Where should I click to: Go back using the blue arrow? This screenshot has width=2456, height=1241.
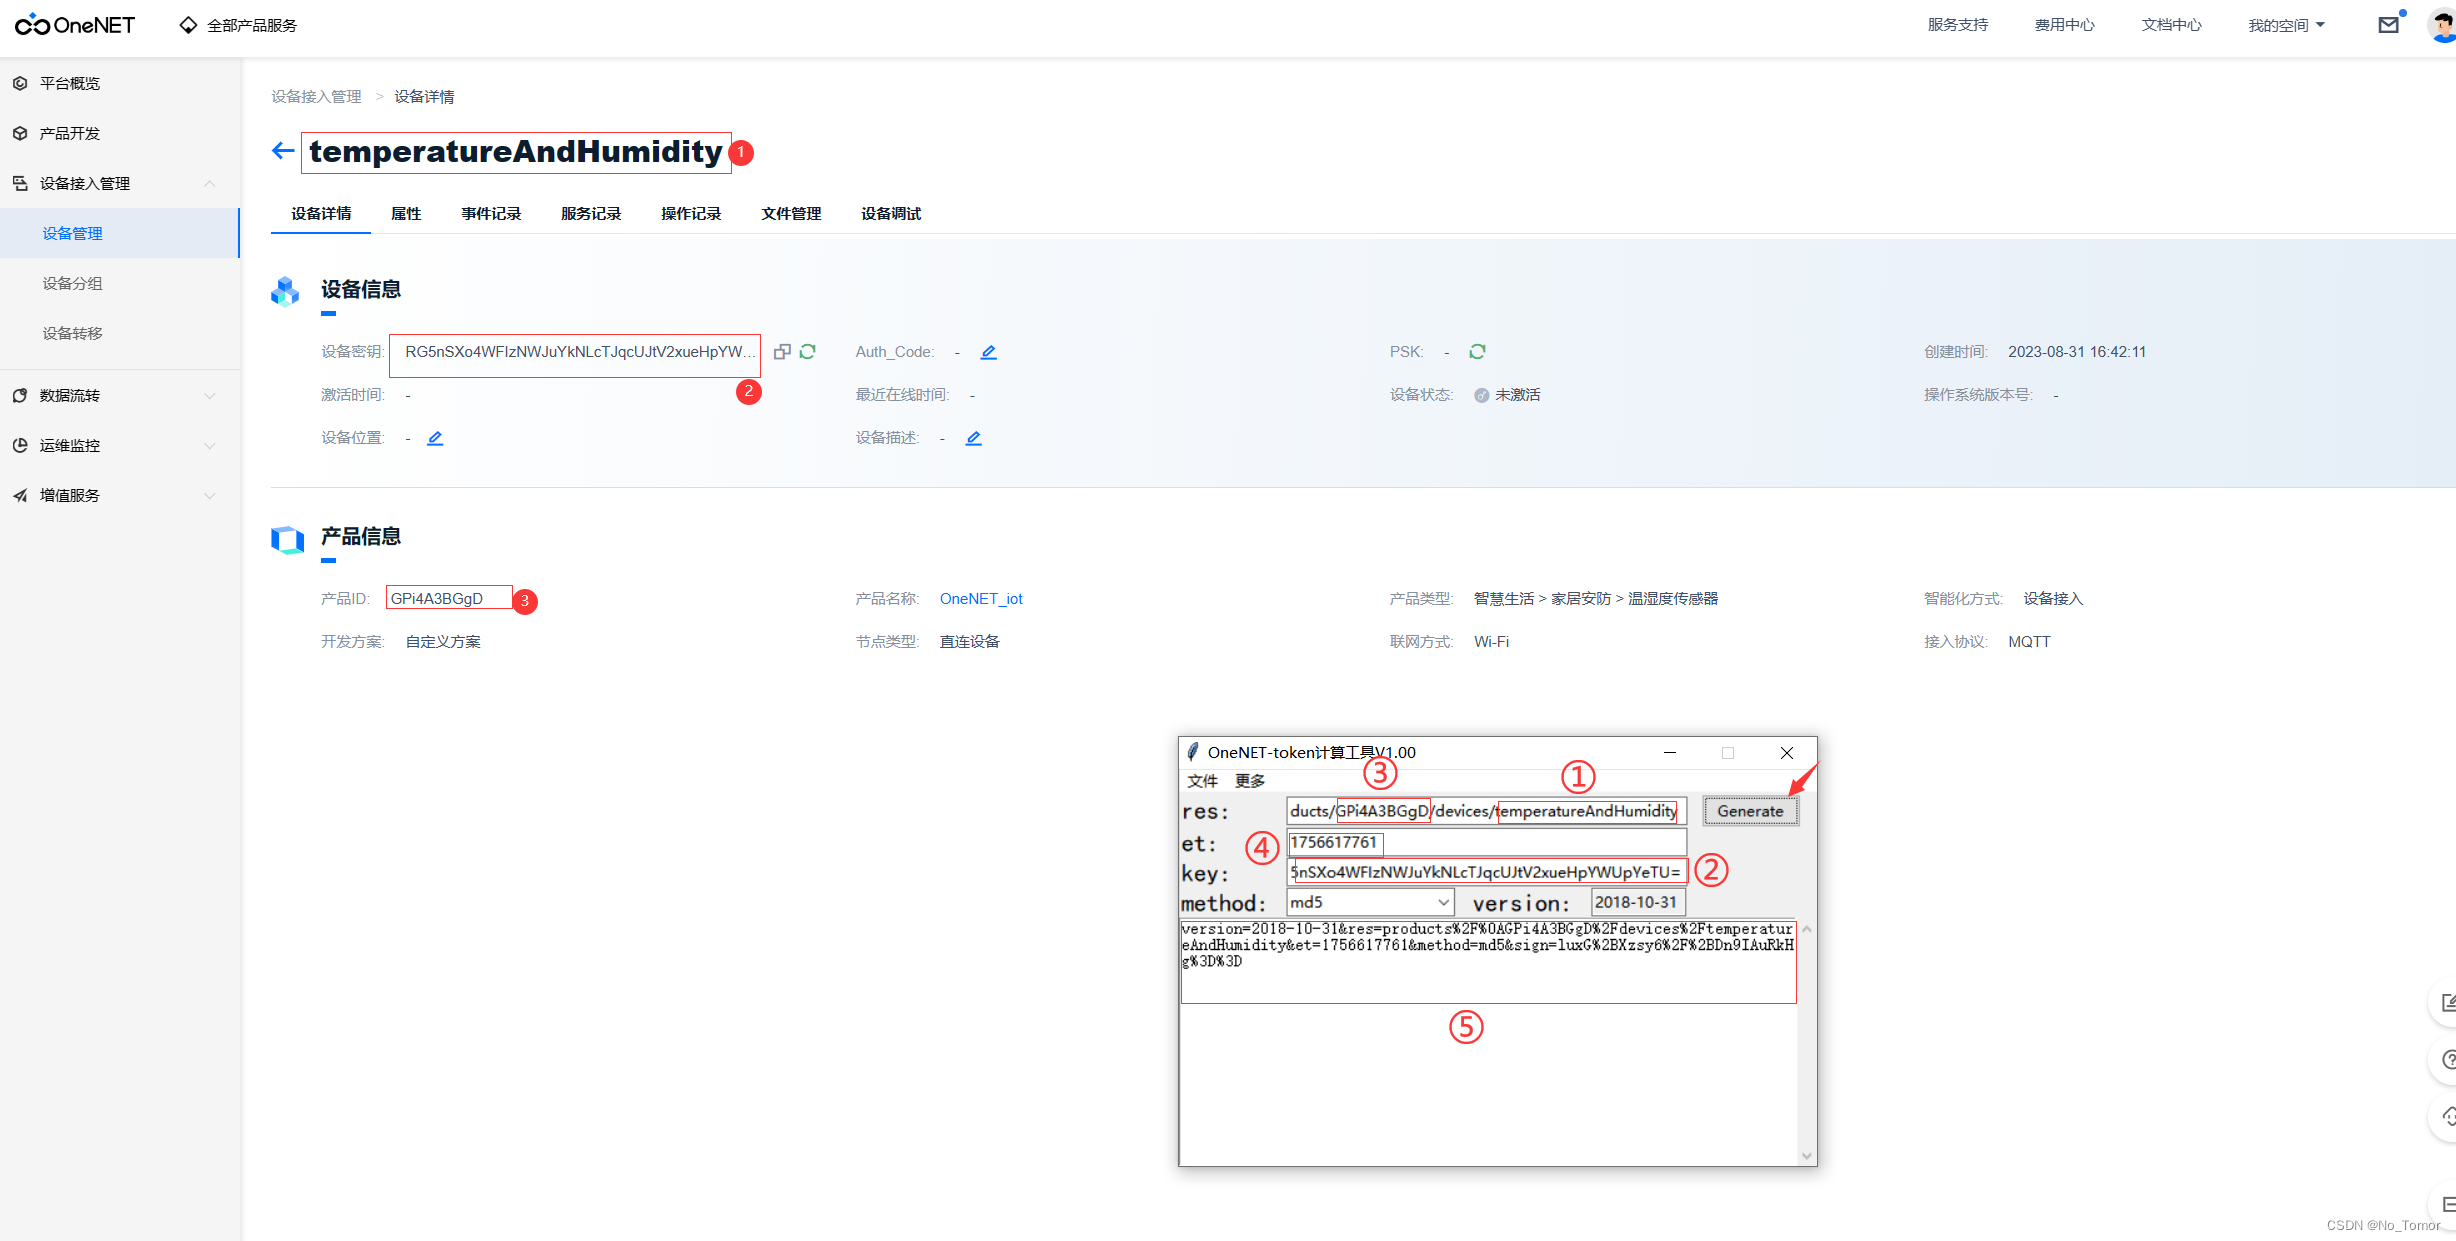pyautogui.click(x=283, y=151)
